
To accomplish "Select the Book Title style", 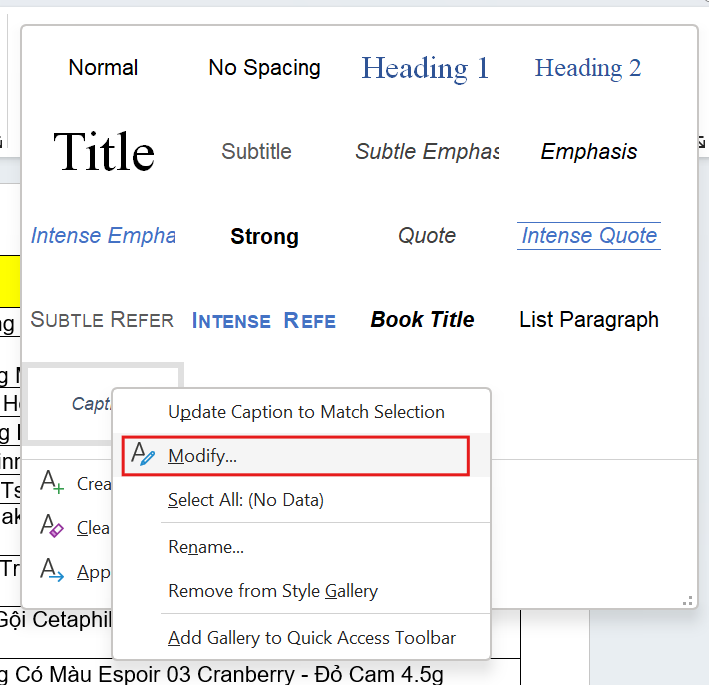I will [x=422, y=319].
